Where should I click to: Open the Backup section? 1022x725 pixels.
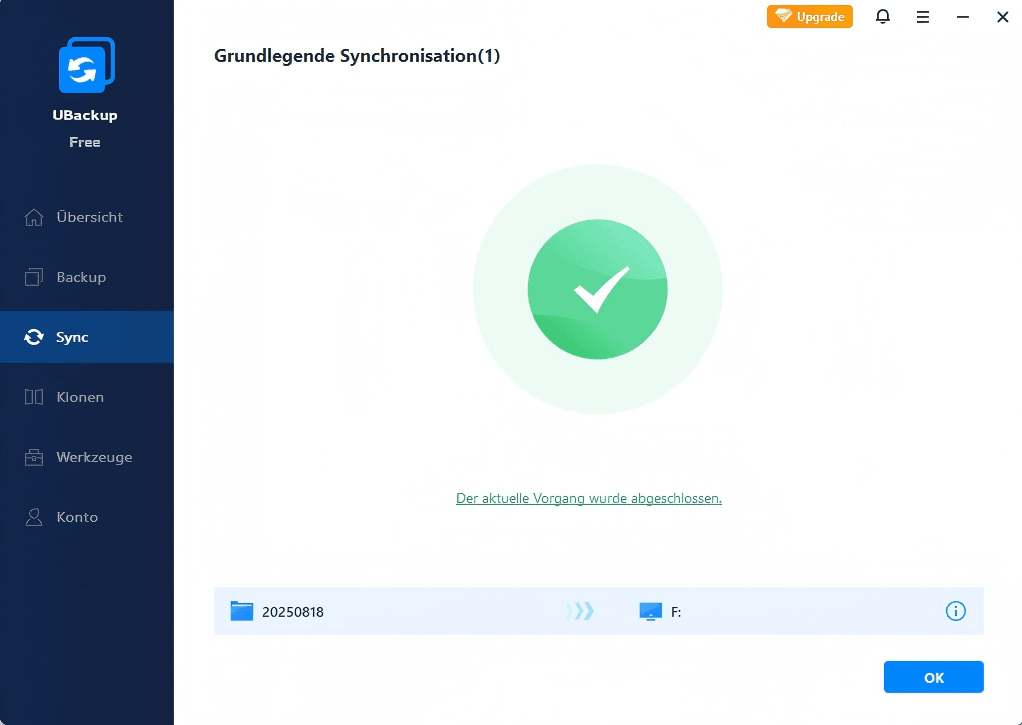[80, 277]
